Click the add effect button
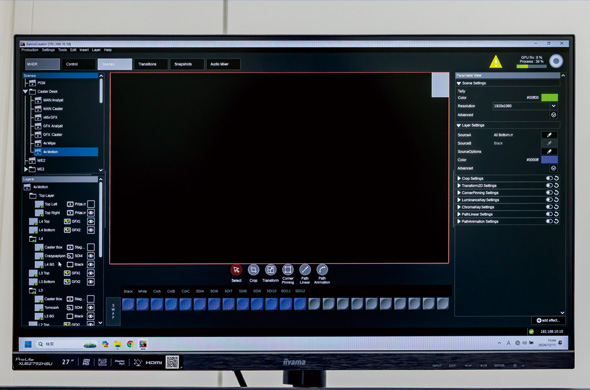The width and height of the screenshot is (590, 390). point(548,320)
